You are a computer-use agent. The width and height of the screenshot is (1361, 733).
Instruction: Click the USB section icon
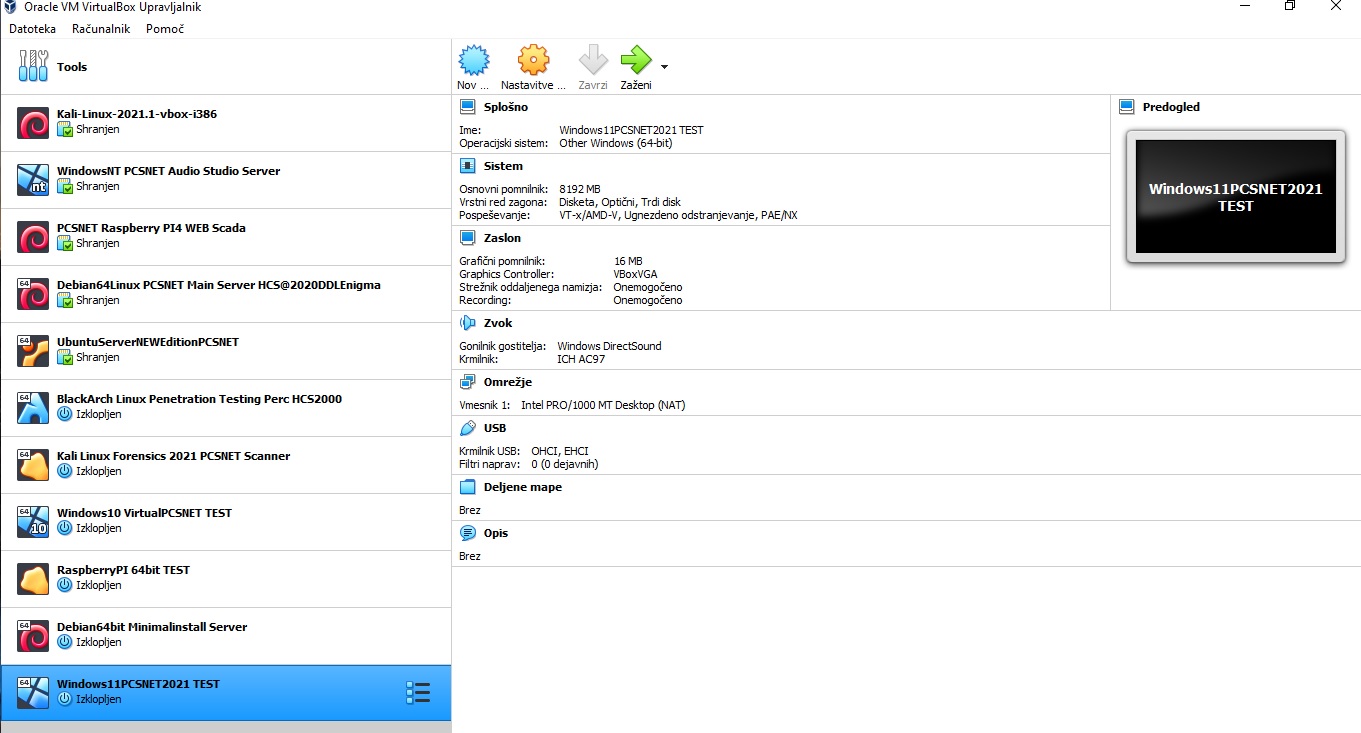(467, 428)
